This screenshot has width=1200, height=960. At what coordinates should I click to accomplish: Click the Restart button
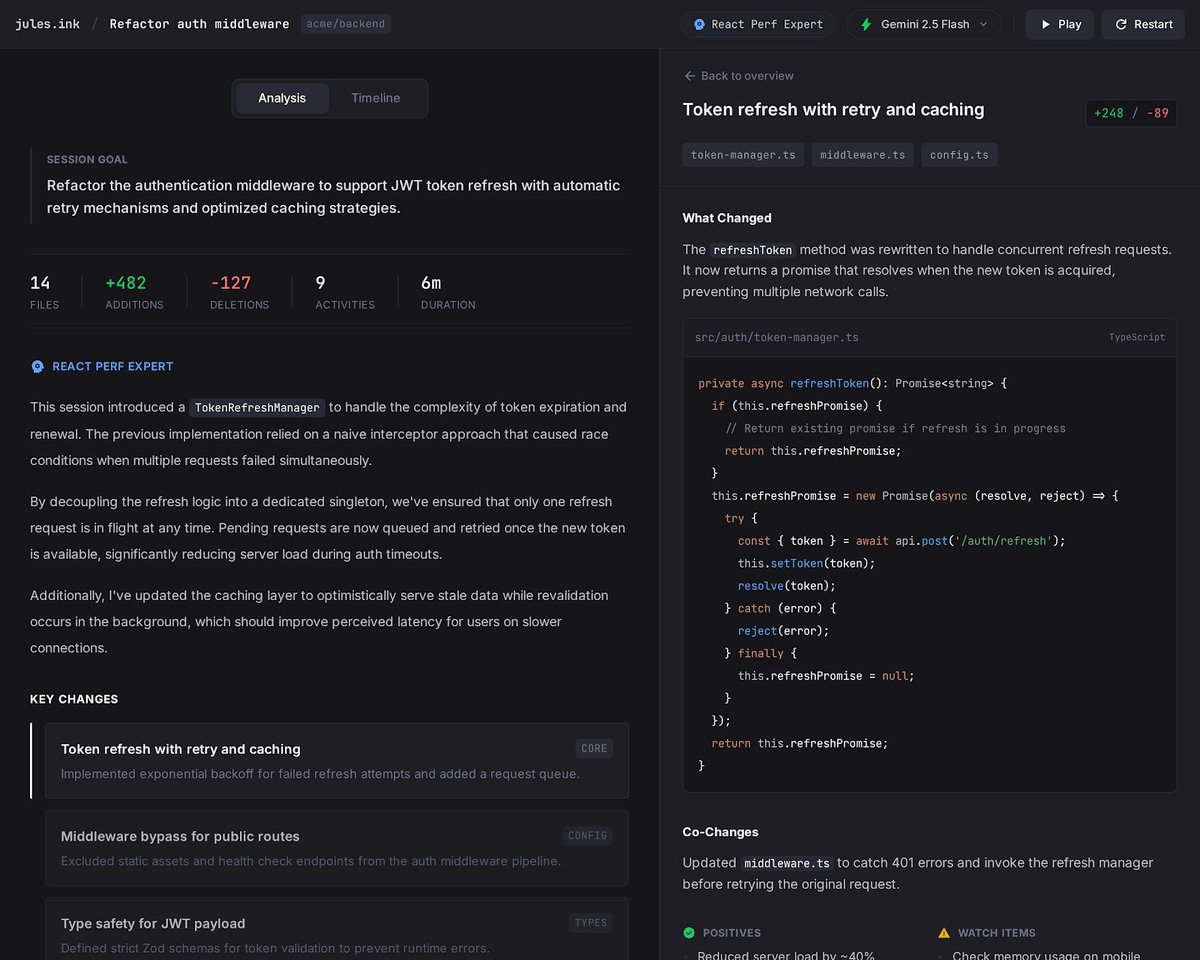point(1143,24)
